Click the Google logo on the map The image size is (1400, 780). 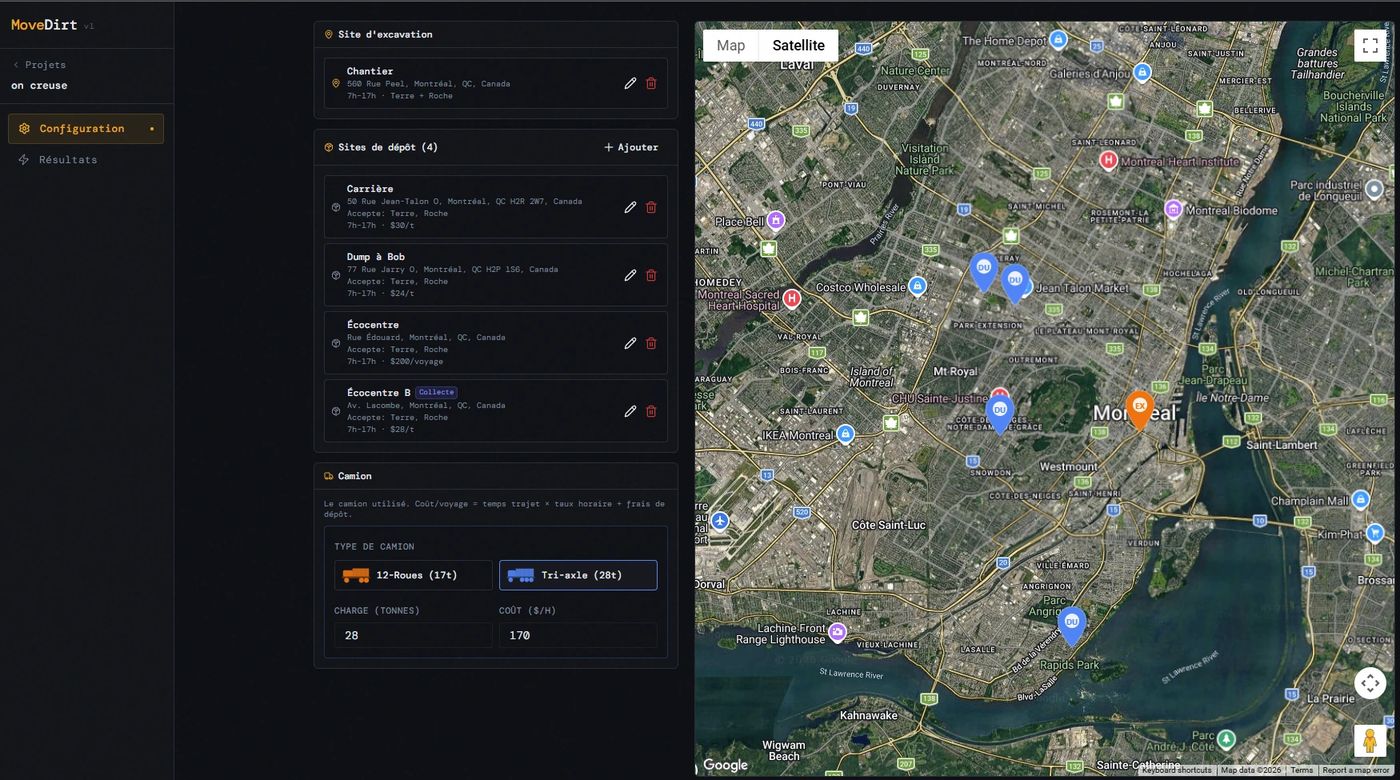pyautogui.click(x=725, y=765)
